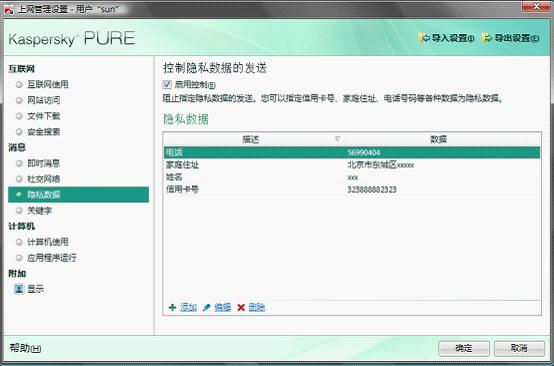
Task: Click the 导出设置 text link
Action: pos(517,38)
